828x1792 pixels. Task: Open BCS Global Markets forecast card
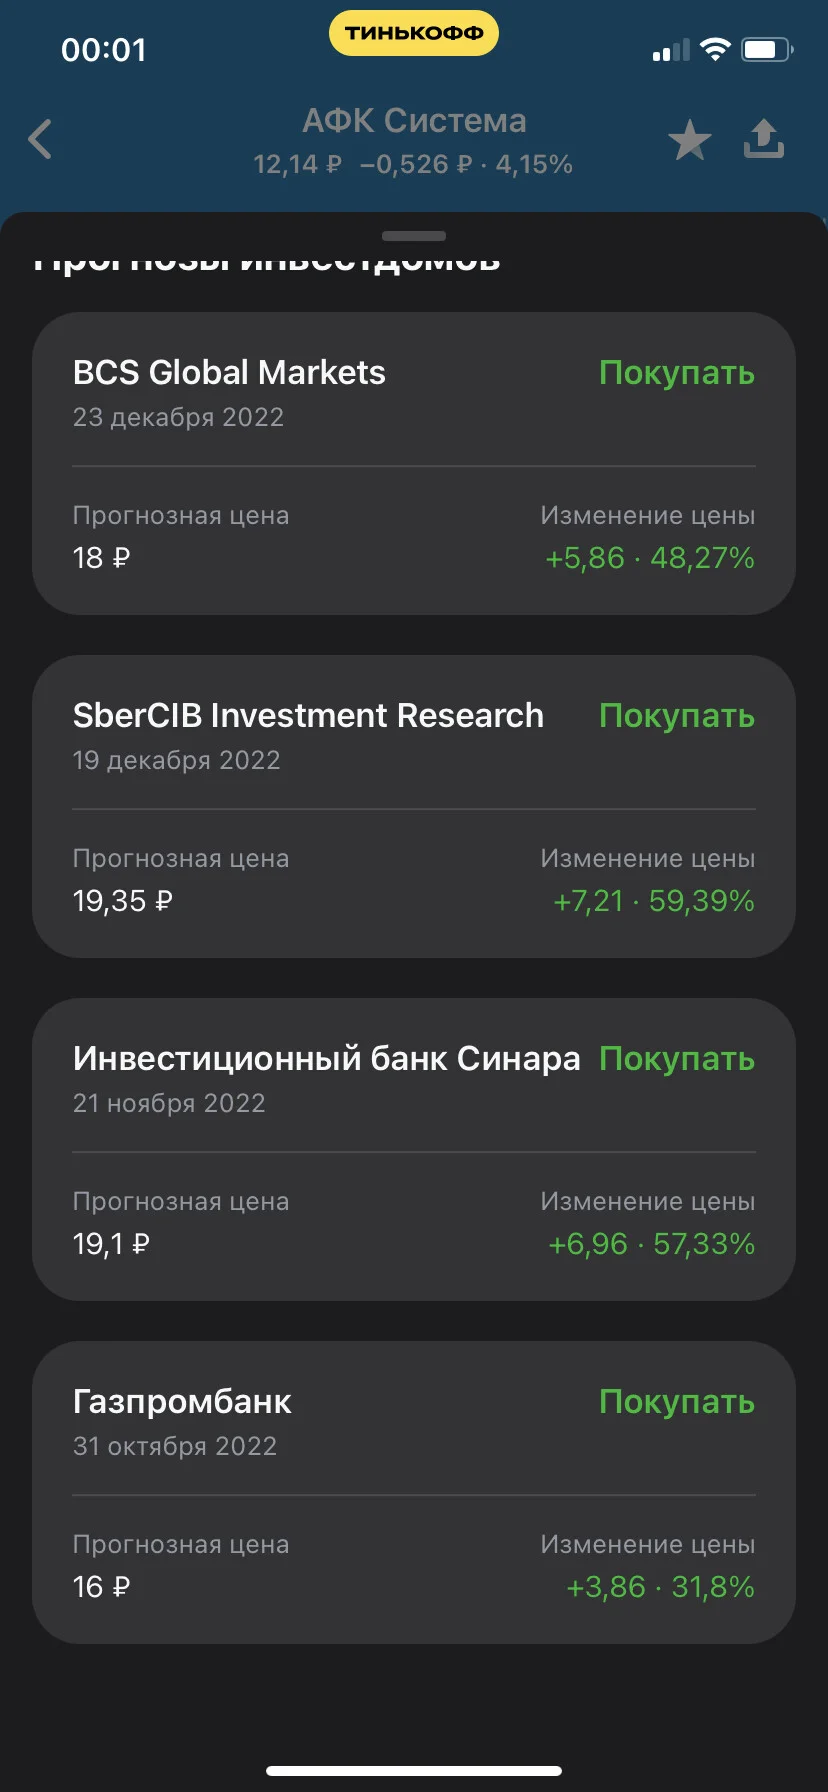pyautogui.click(x=414, y=463)
